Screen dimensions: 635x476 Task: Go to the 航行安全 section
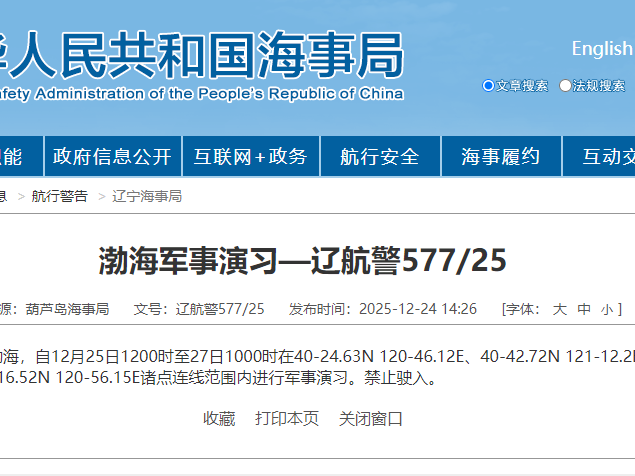(x=379, y=156)
